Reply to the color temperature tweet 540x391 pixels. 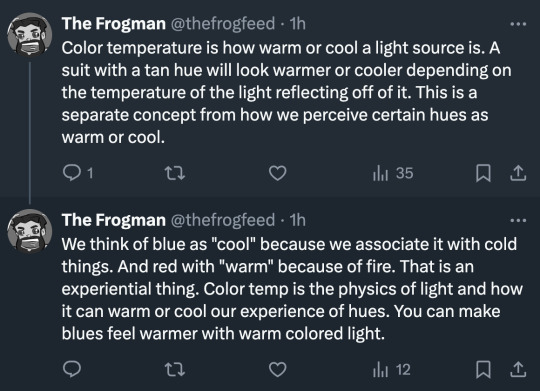click(78, 173)
